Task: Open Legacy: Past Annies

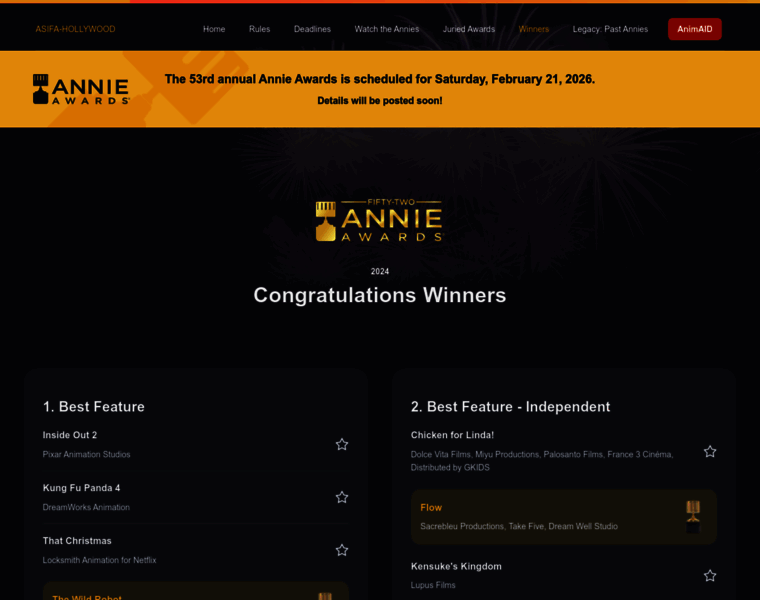Action: [x=610, y=29]
